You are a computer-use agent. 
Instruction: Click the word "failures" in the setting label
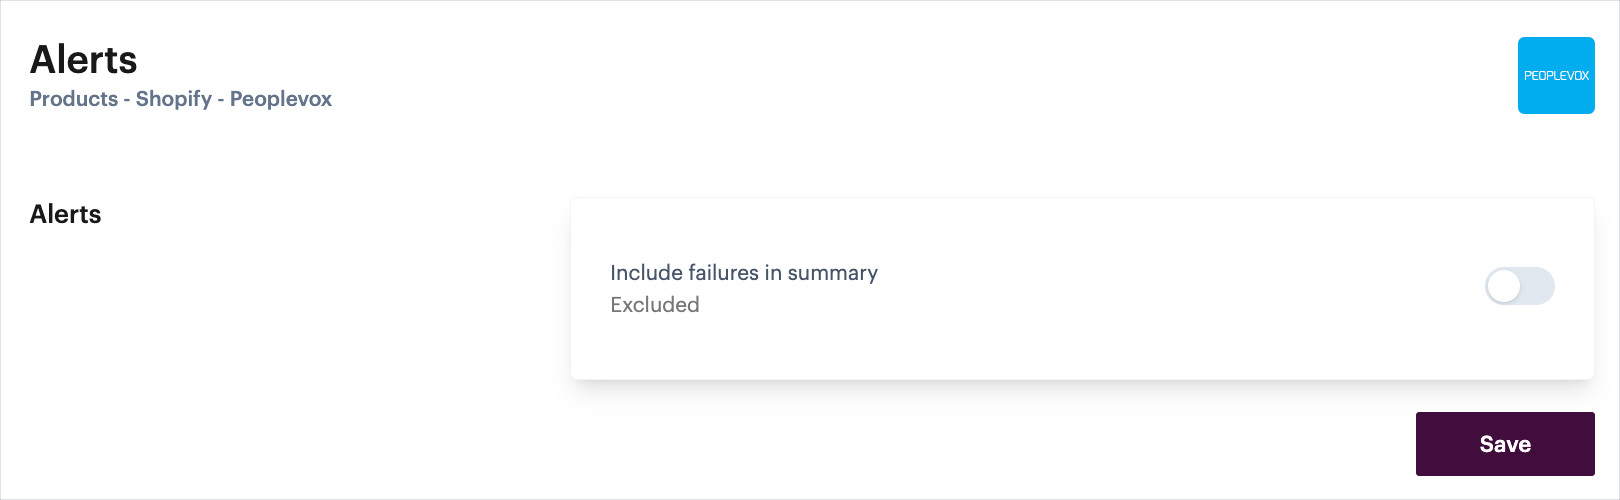[721, 273]
